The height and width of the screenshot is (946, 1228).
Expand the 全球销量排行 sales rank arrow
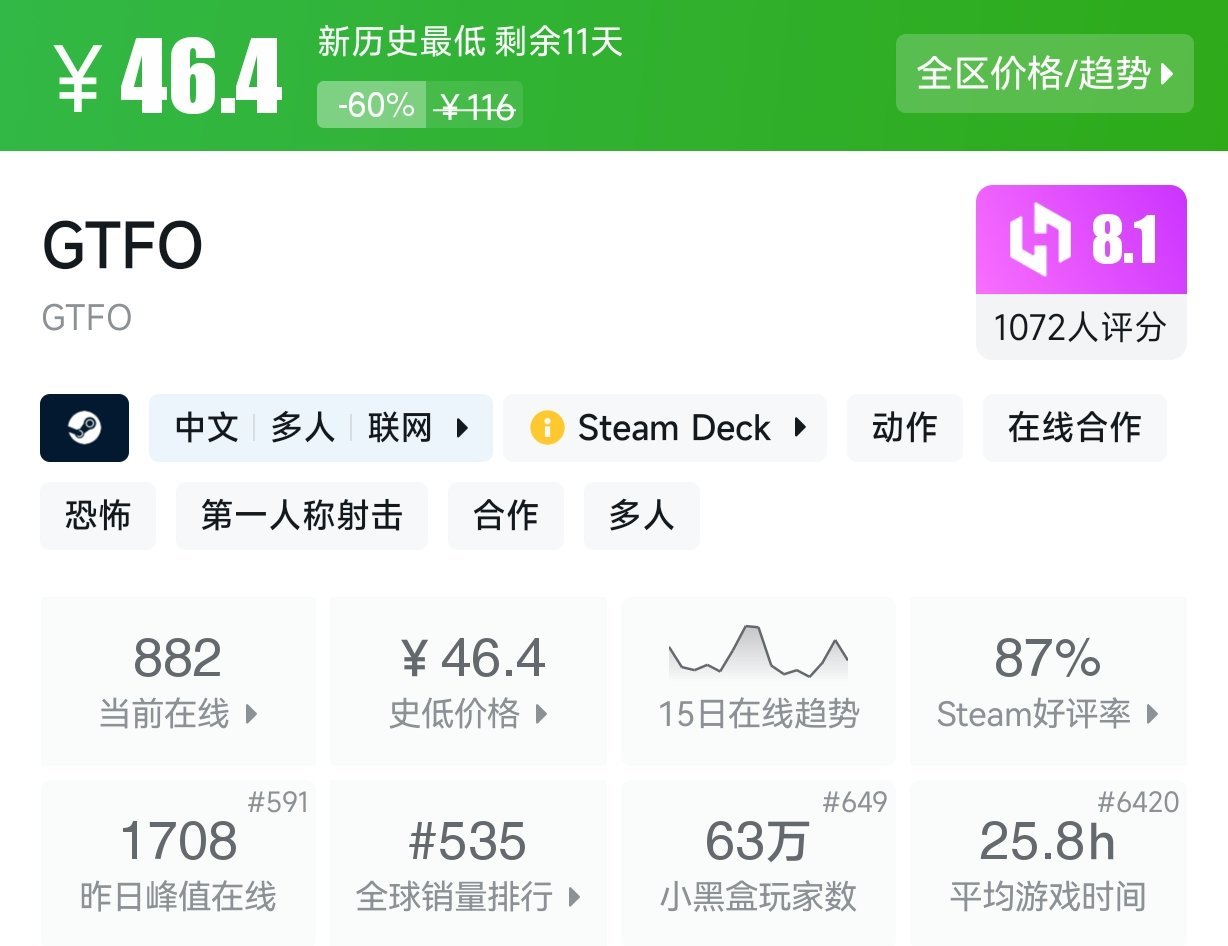[574, 896]
